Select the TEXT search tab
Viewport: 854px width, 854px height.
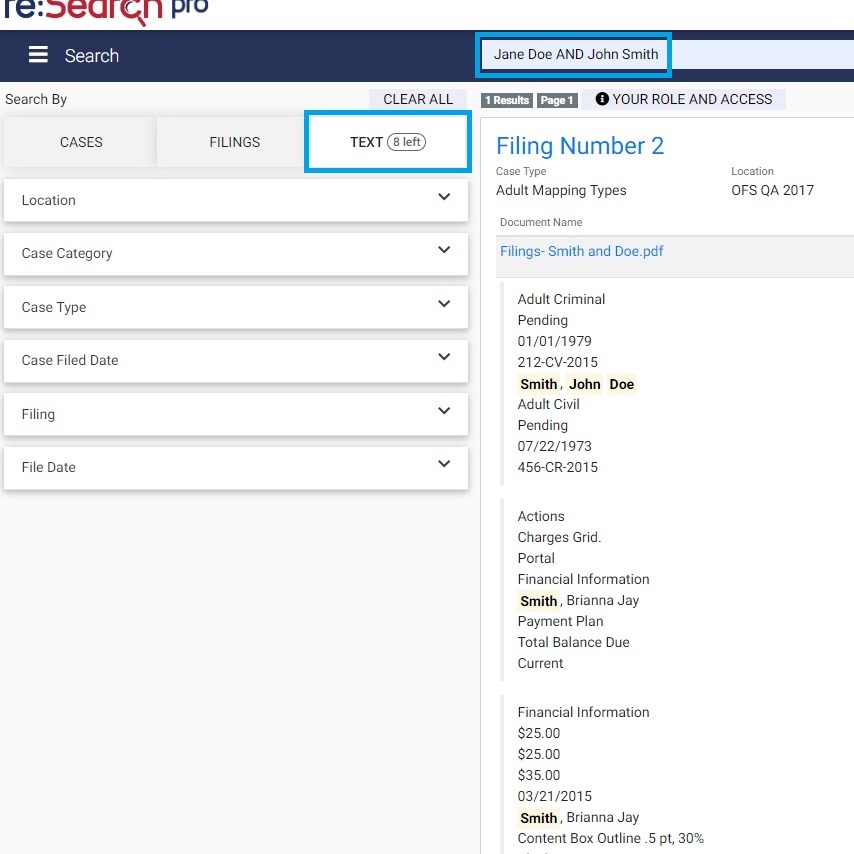click(x=387, y=142)
